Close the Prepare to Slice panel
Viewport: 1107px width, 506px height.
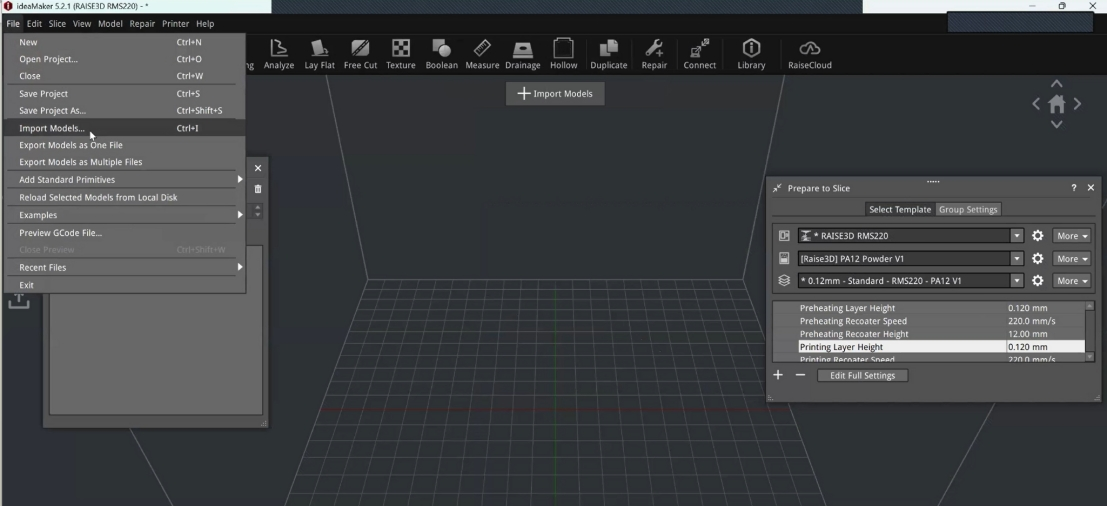[x=1091, y=188]
